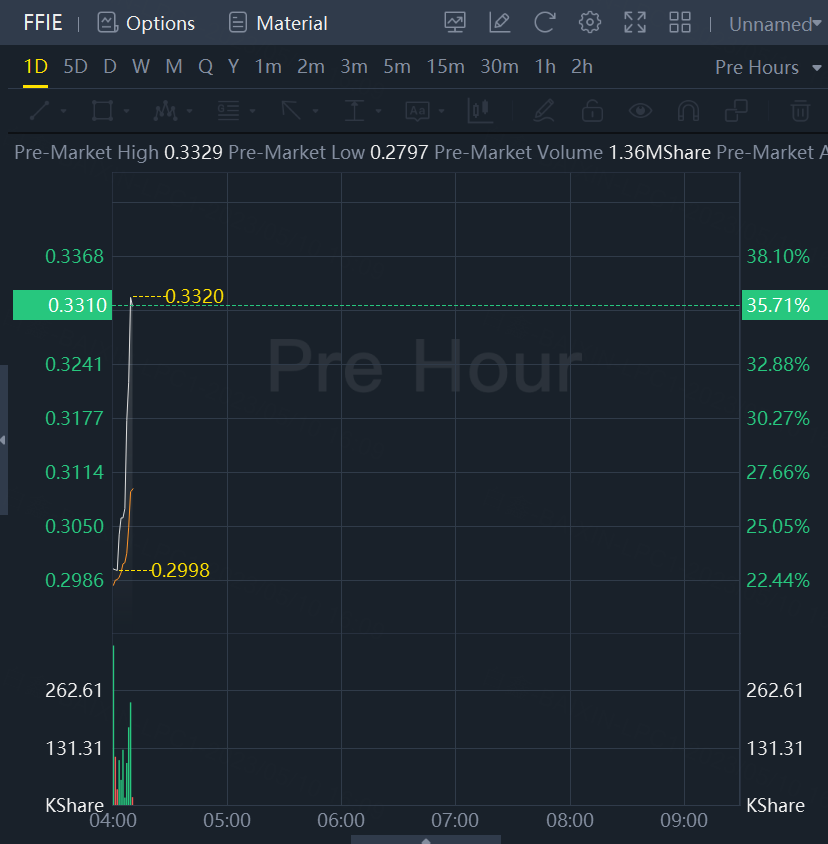
Task: Click the trash icon to delete drawings
Action: point(800,110)
